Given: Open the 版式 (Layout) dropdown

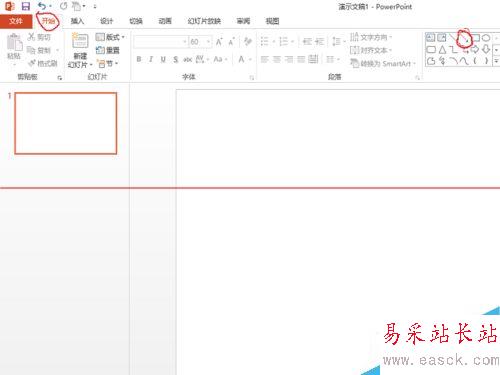Looking at the screenshot, I should 110,37.
